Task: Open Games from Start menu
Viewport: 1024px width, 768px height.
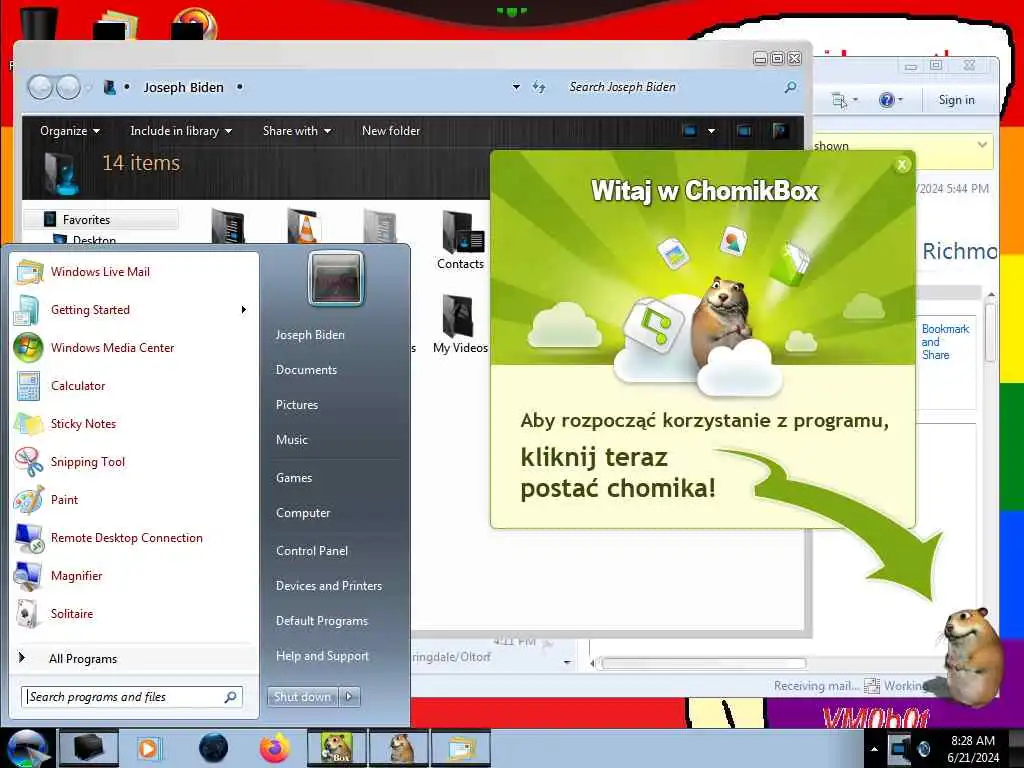Action: 293,477
